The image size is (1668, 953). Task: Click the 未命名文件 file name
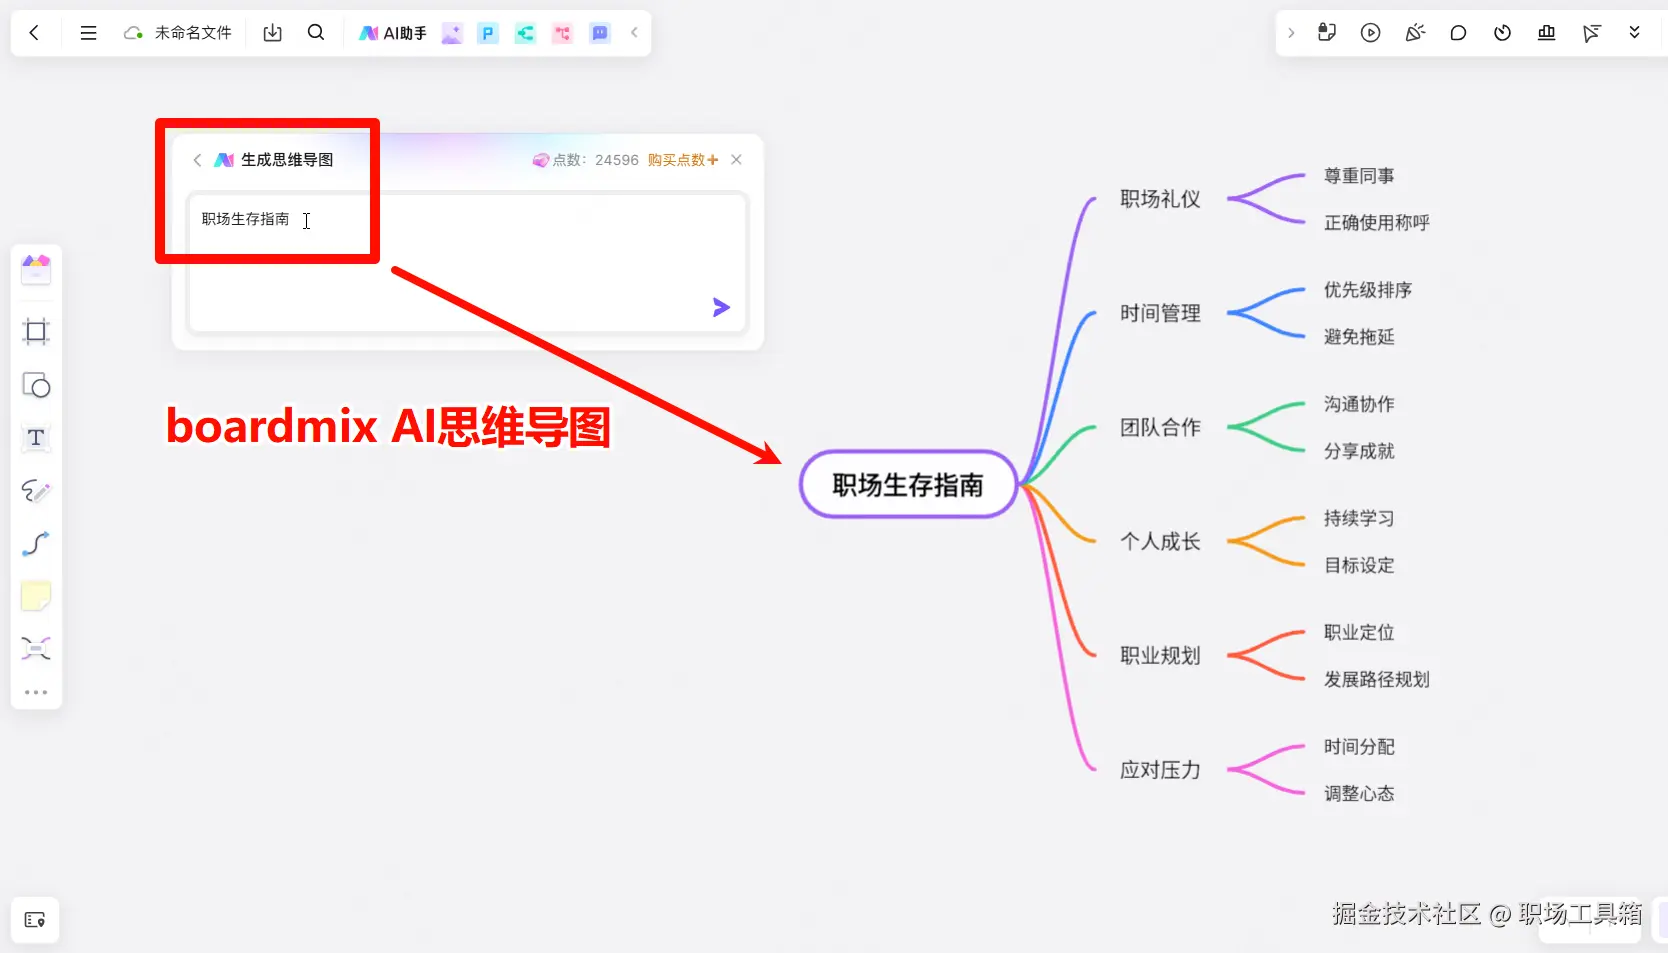point(193,33)
